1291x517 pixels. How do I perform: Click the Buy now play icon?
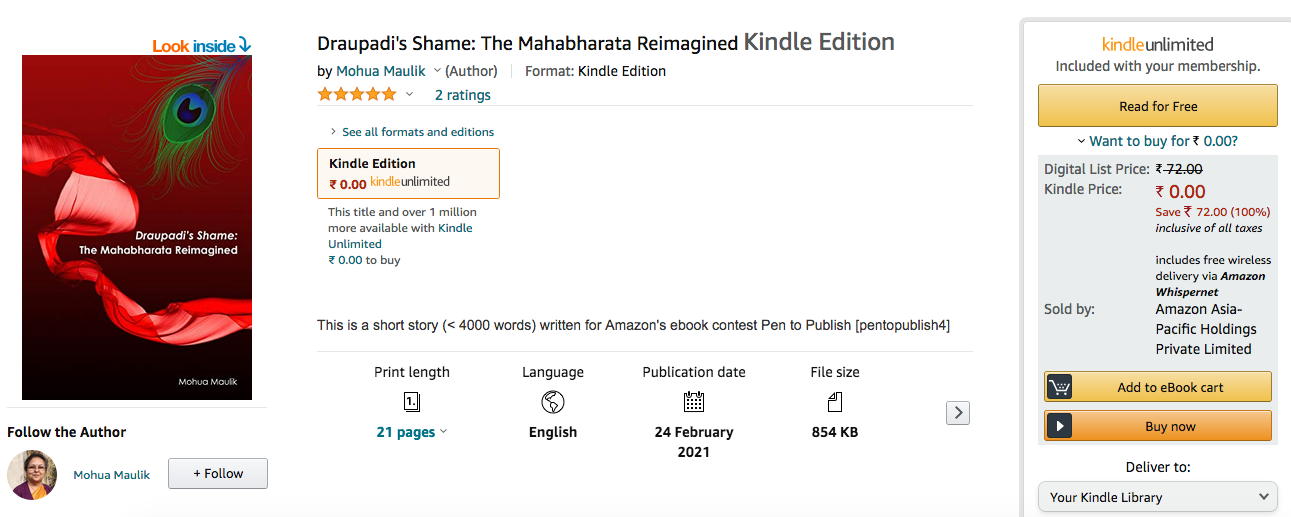point(1059,426)
